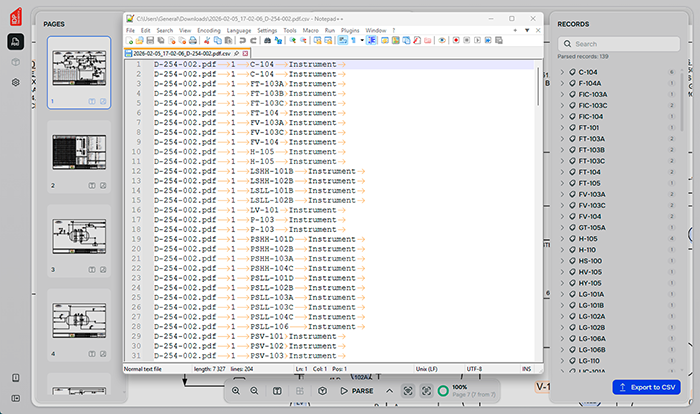Click the Redo arrow icon

(253, 41)
